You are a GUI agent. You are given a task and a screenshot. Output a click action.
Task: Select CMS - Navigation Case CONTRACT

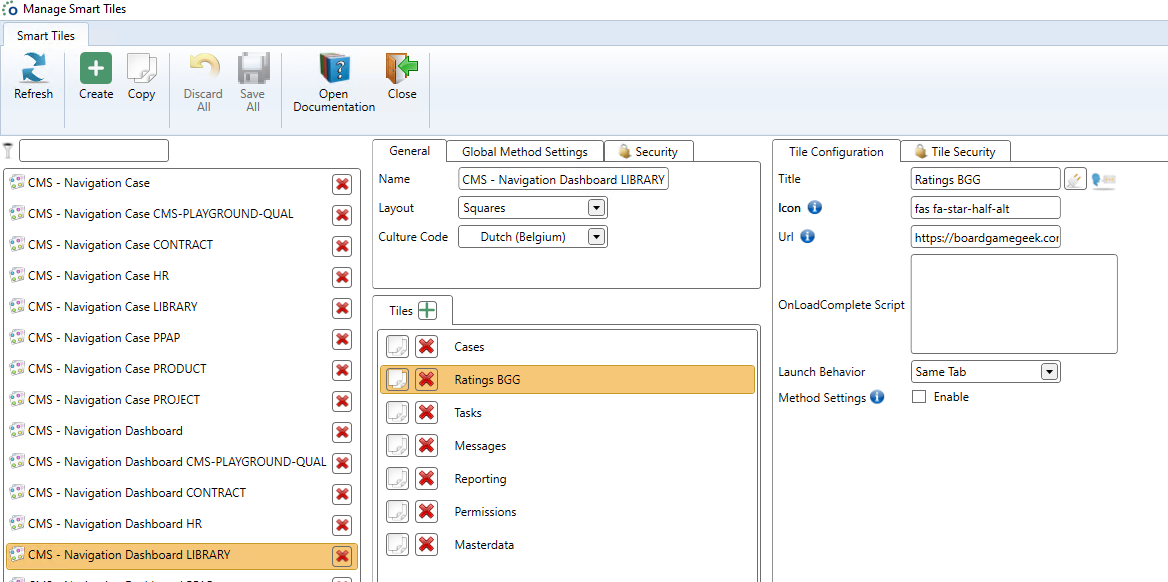click(121, 244)
